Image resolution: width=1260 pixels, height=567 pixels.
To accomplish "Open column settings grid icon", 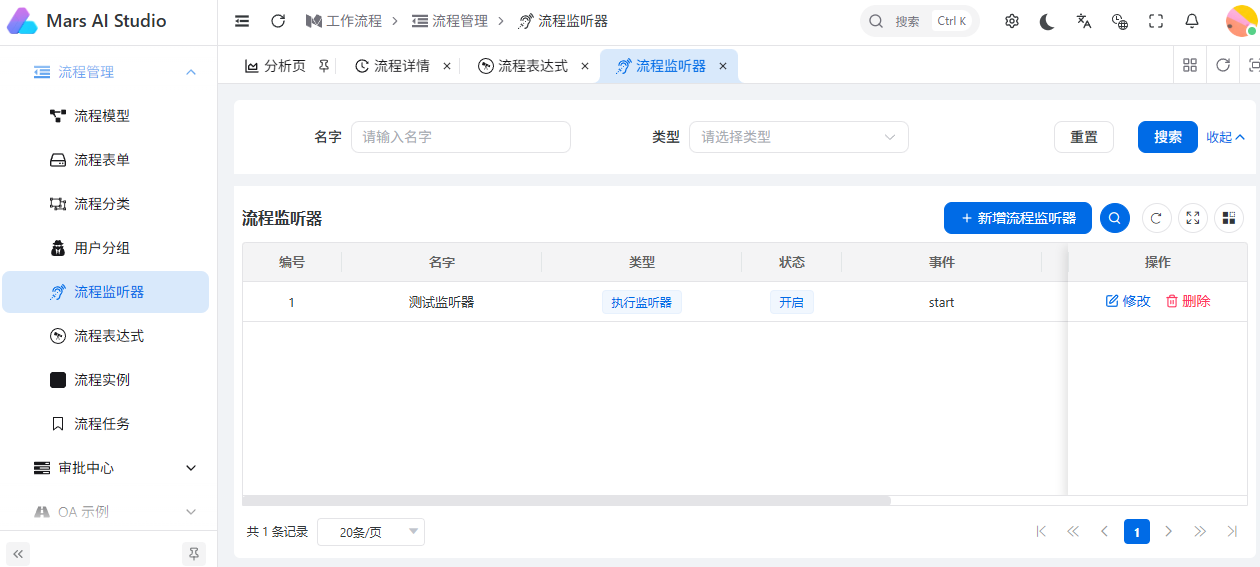I will (1229, 218).
